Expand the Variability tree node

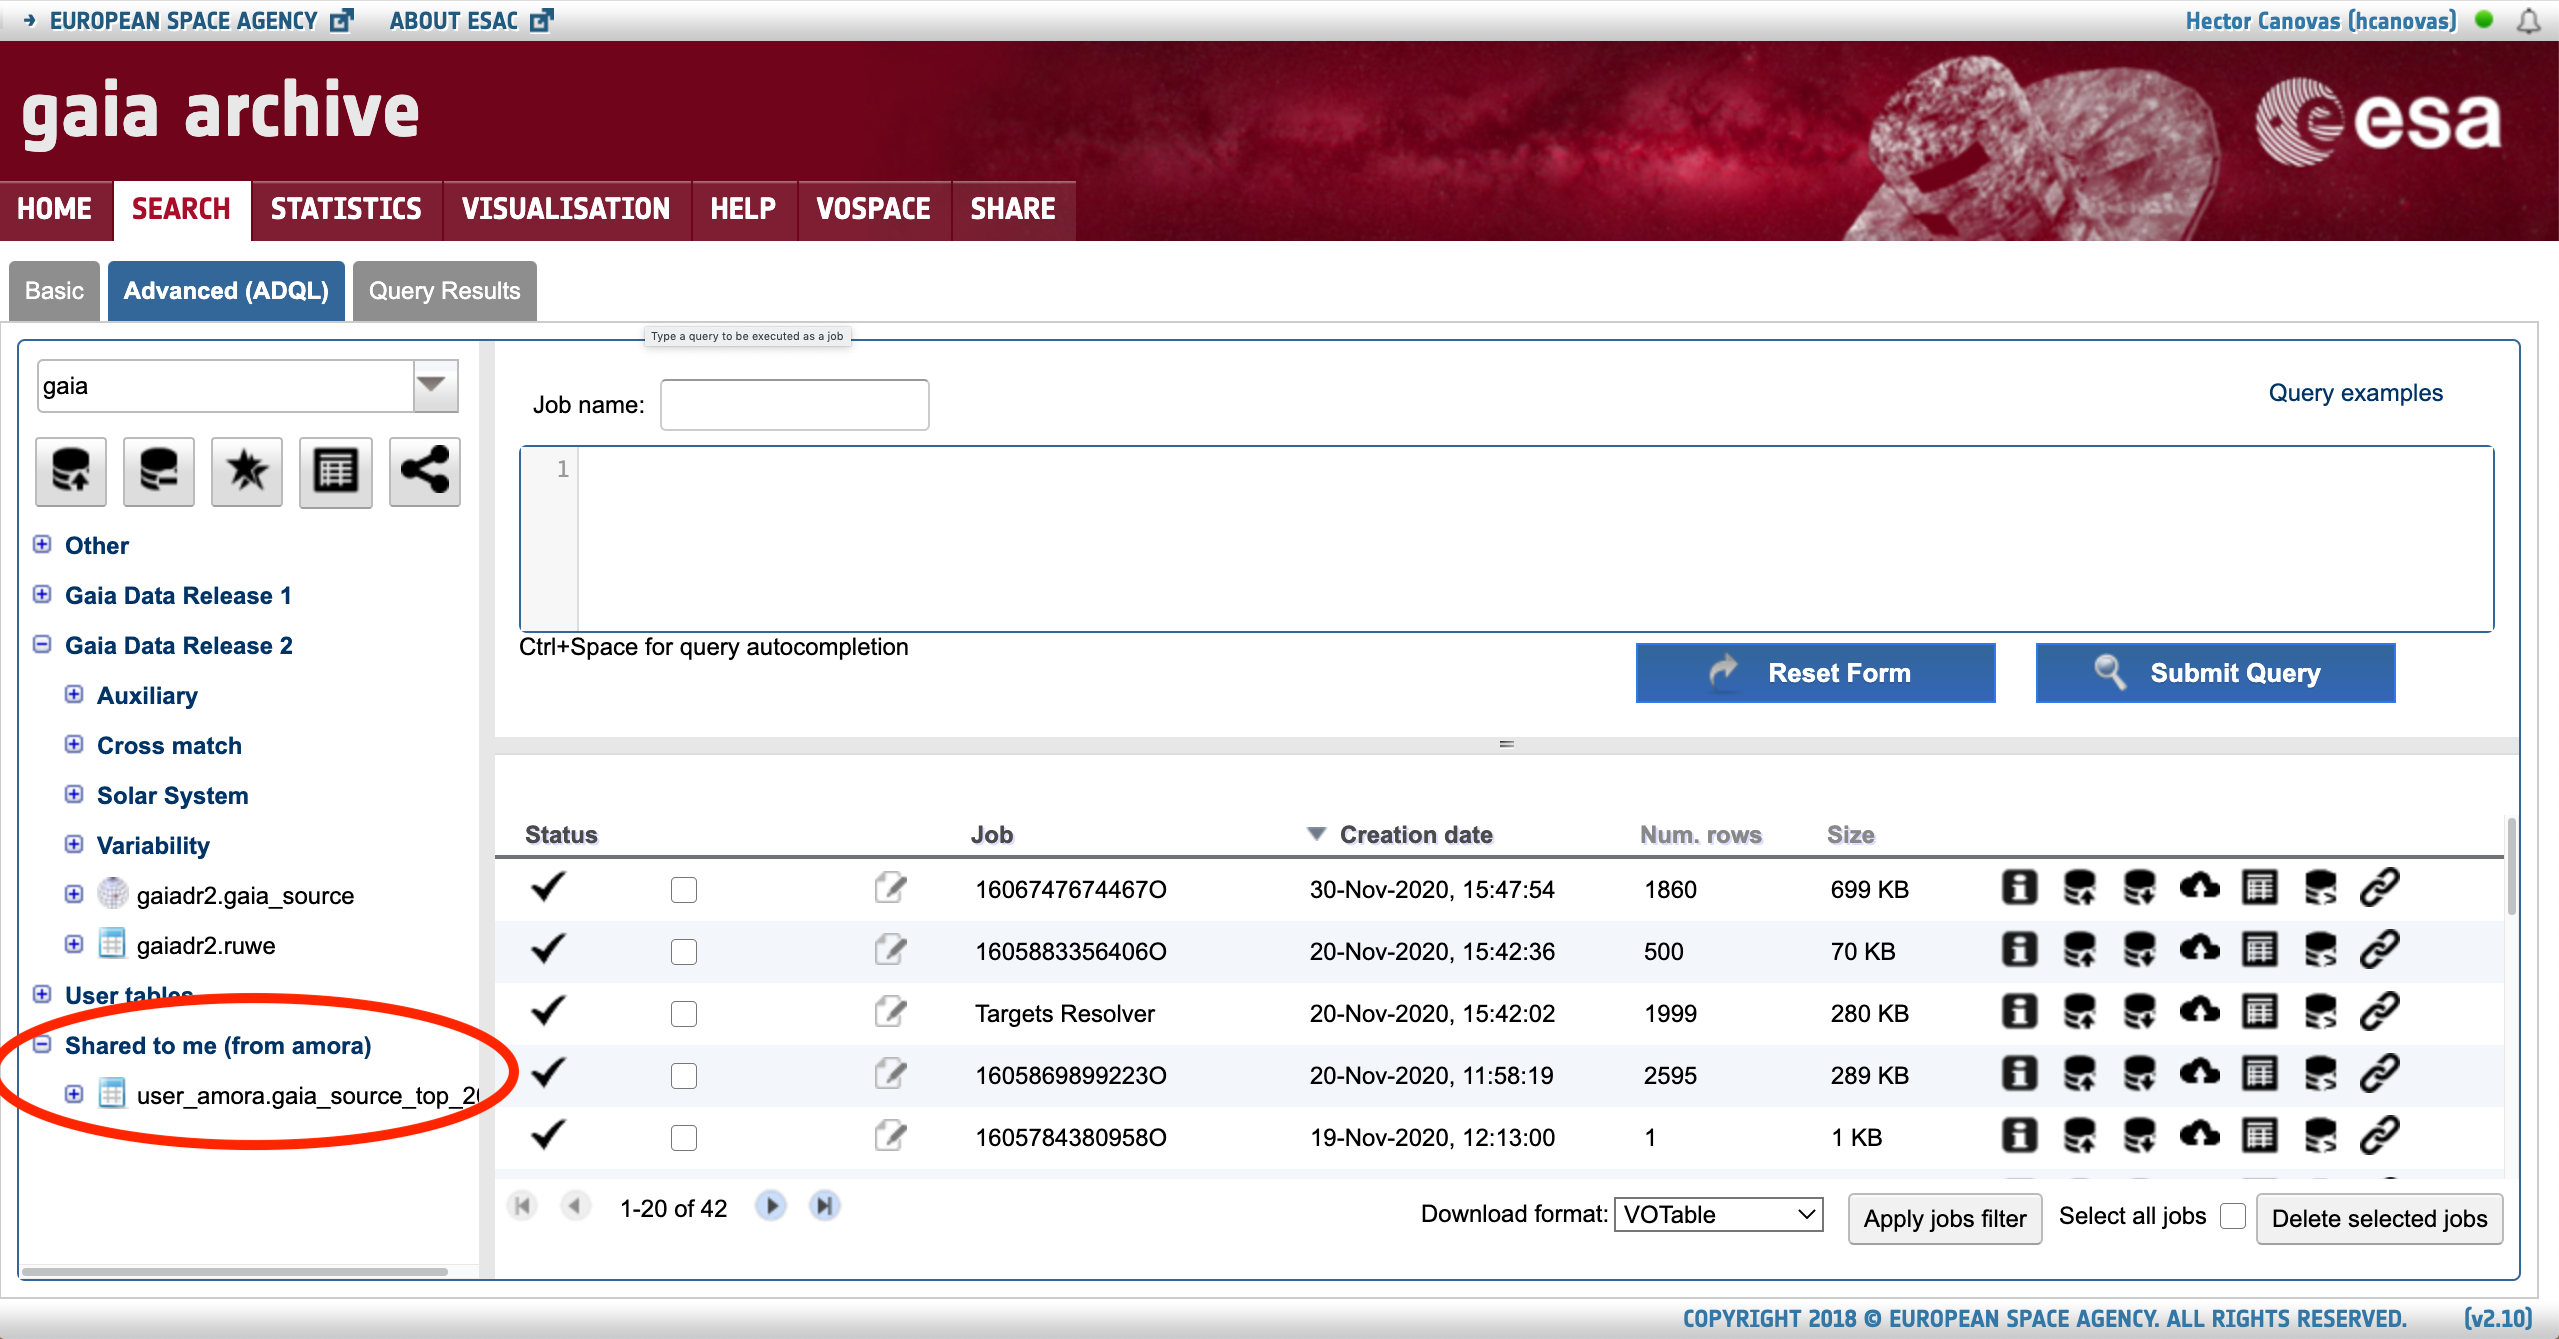click(x=74, y=844)
